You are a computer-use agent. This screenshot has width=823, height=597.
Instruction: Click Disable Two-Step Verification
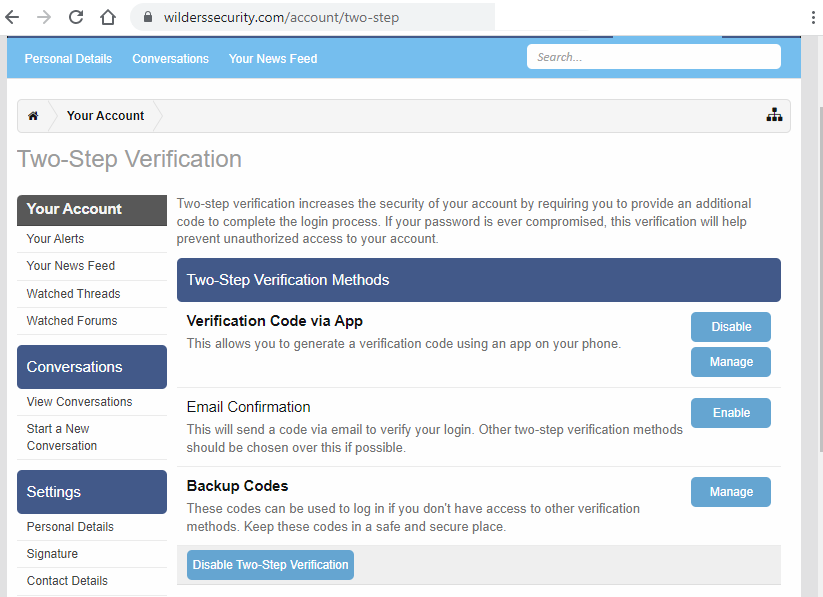tap(269, 564)
